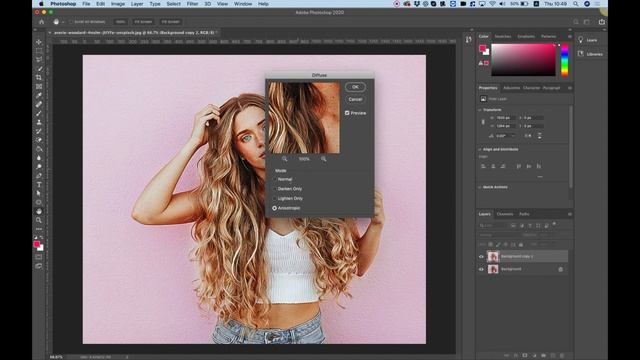The width and height of the screenshot is (640, 360).
Task: Select the Path Selection tool
Action: point(39,193)
